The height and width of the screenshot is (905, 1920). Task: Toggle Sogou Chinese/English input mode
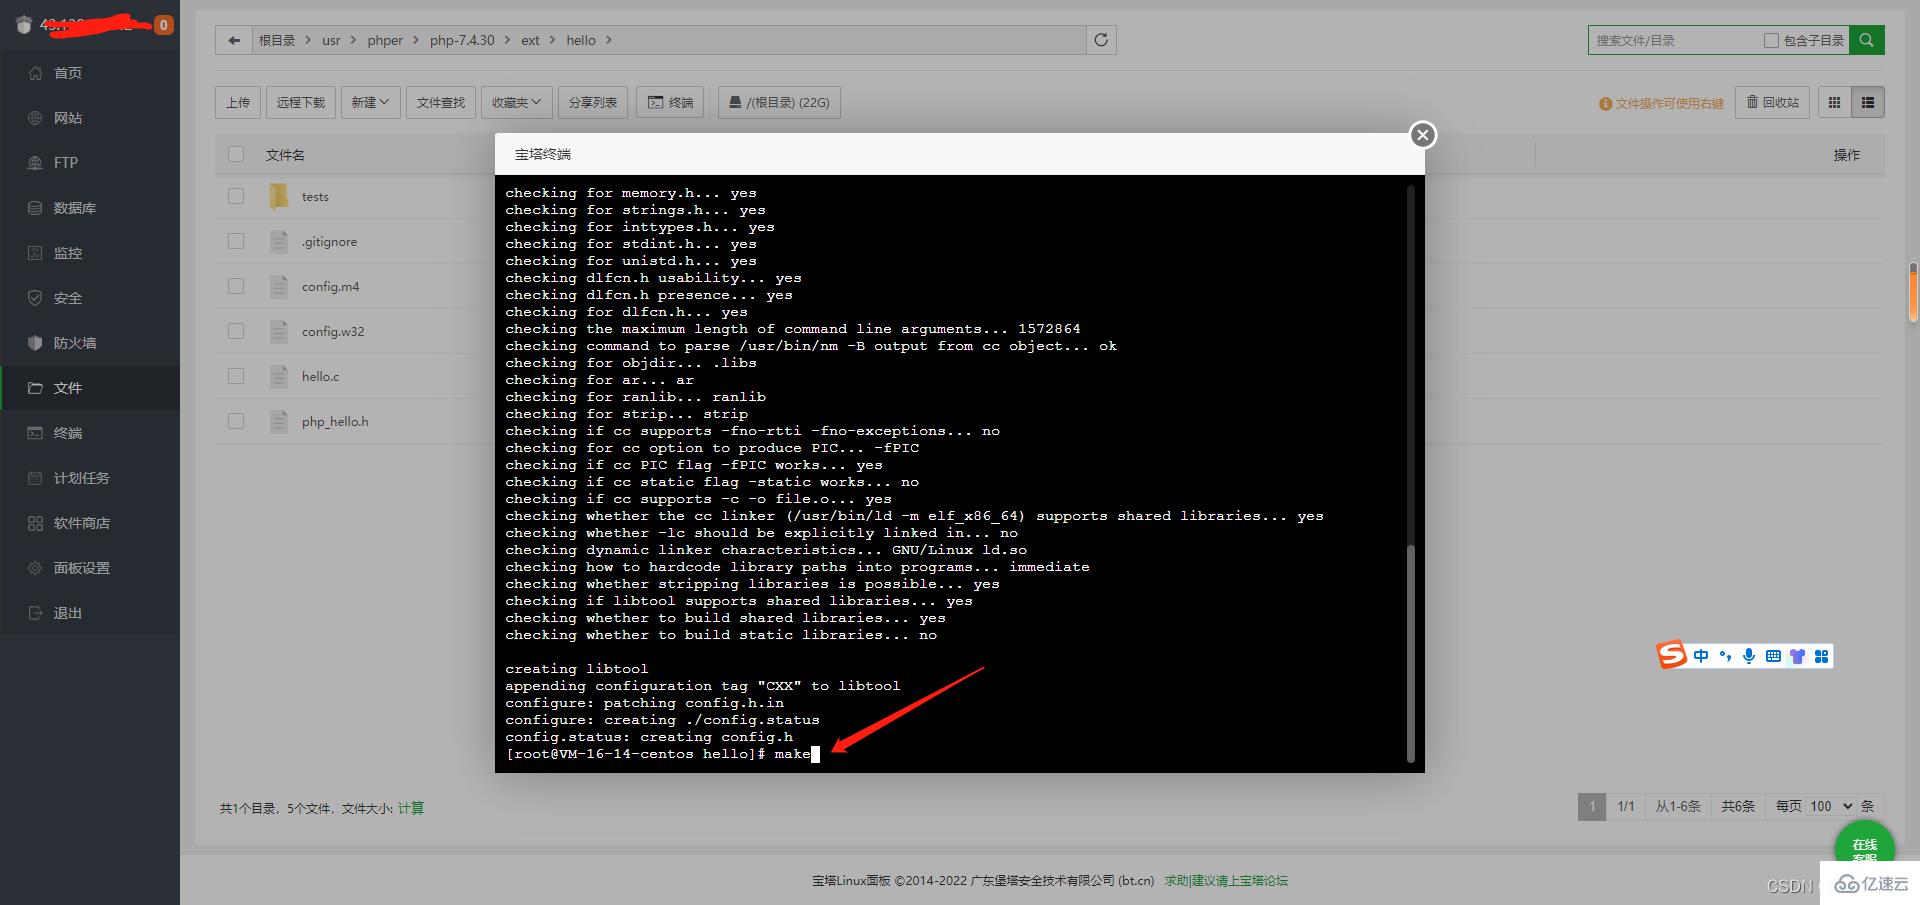click(x=1701, y=656)
